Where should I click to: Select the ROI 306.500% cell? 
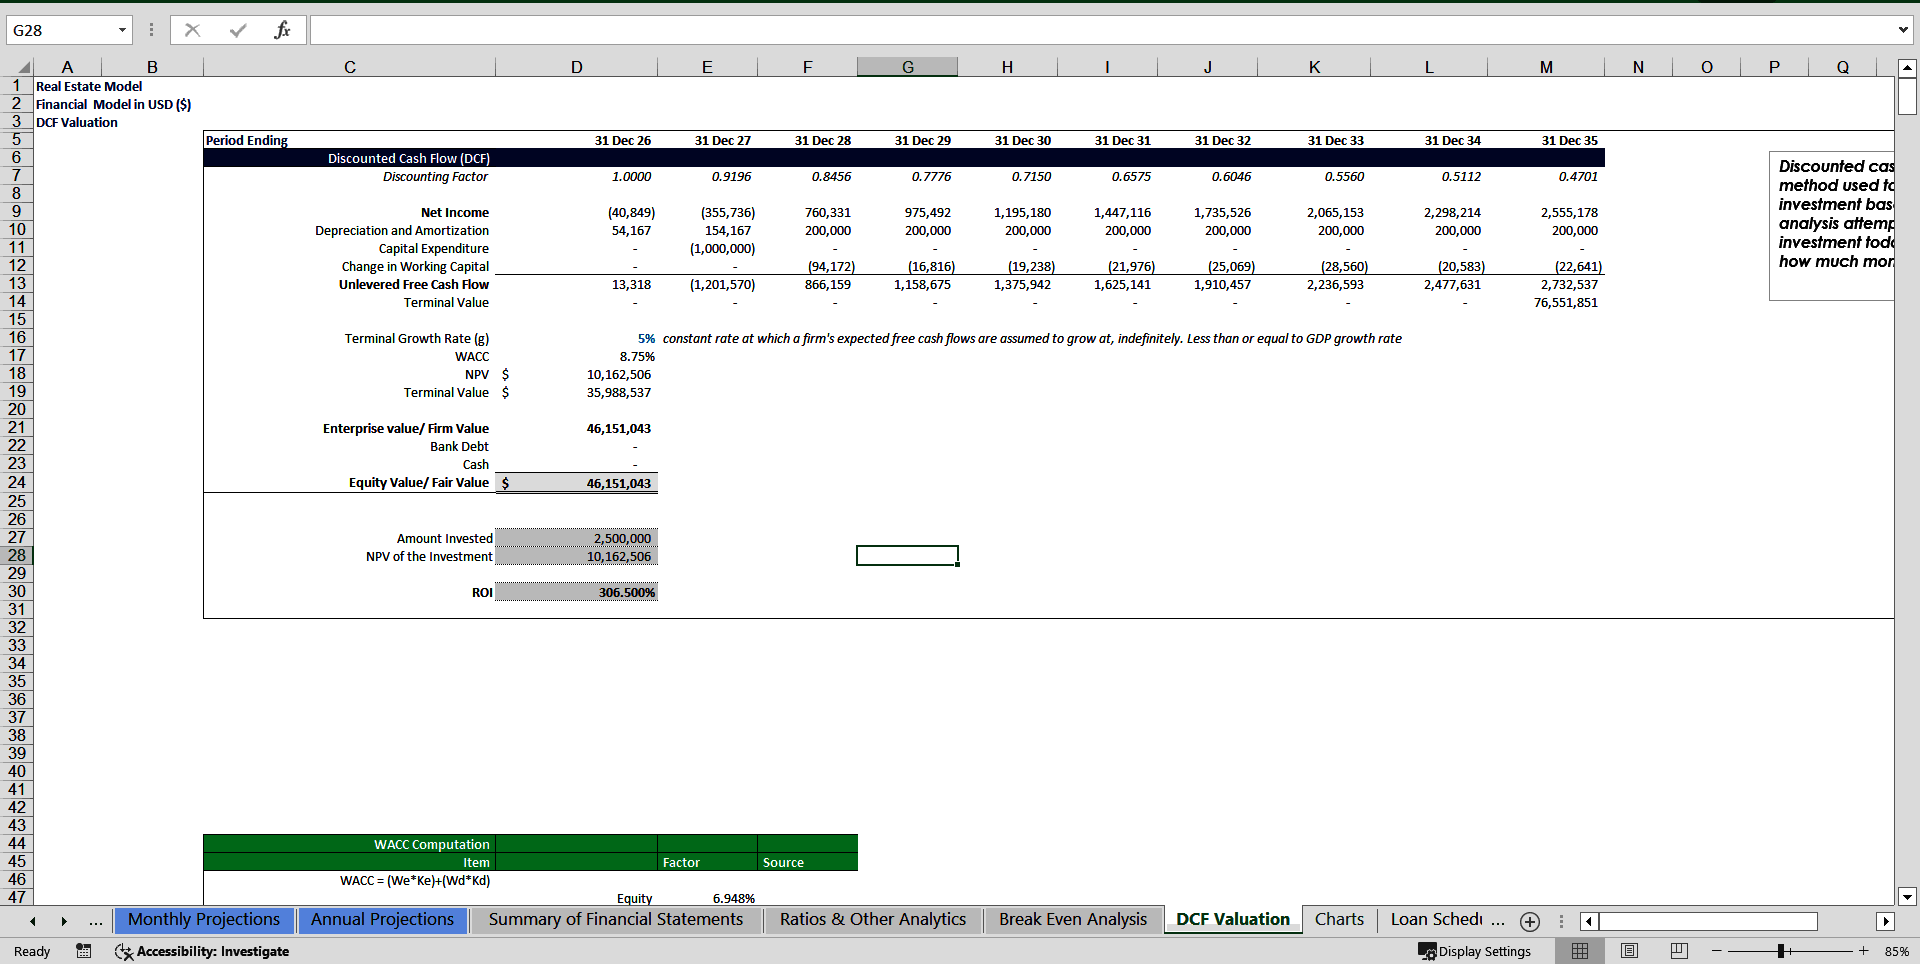coord(577,592)
